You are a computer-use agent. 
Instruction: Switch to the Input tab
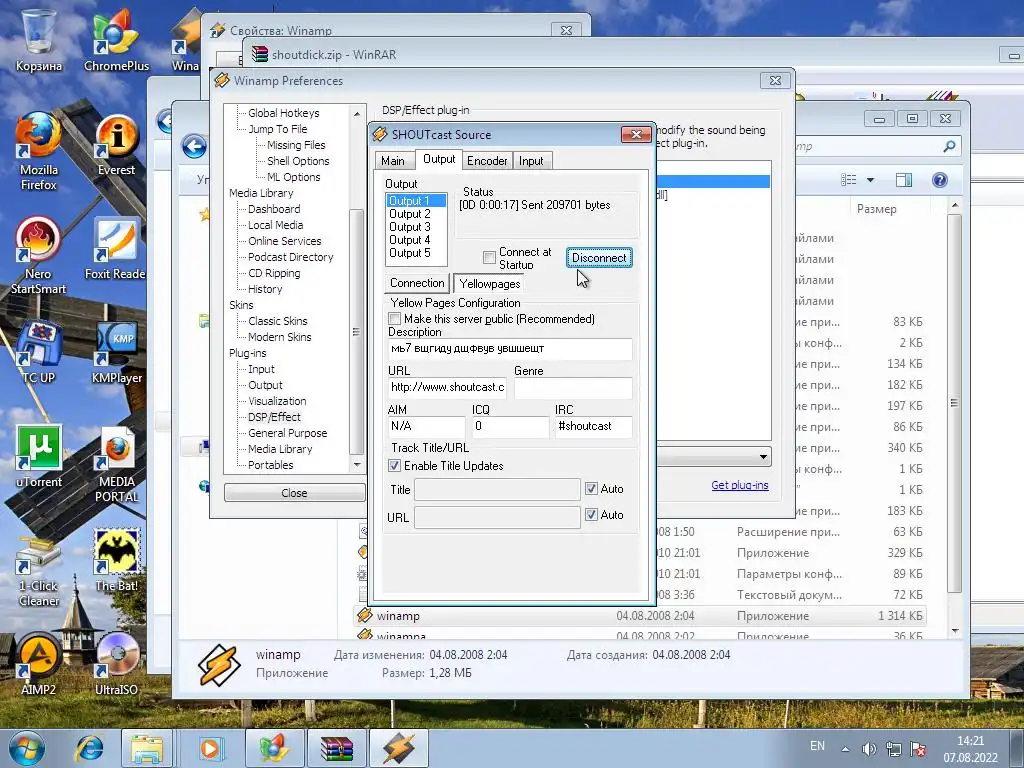531,161
